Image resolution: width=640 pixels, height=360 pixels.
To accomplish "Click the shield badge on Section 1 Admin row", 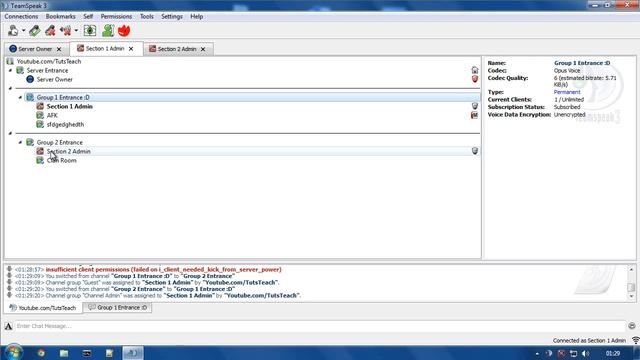I will point(474,107).
